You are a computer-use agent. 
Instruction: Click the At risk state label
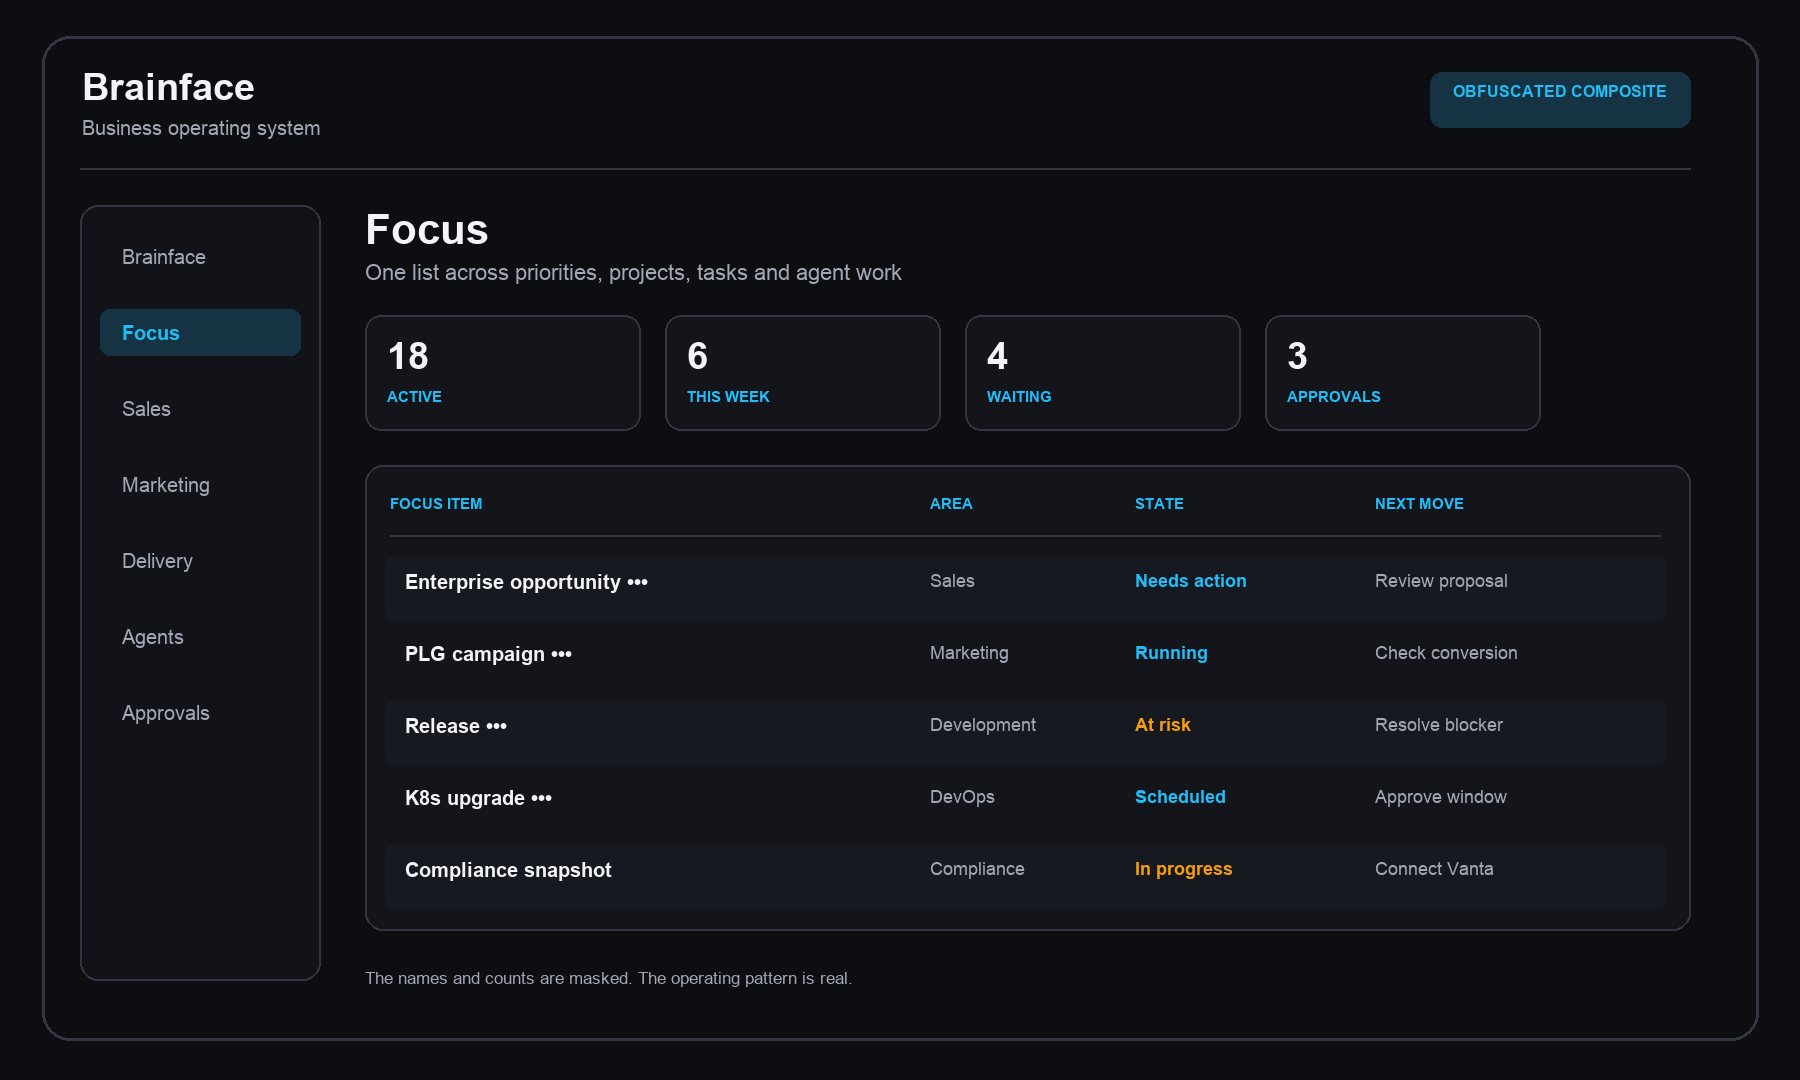(1163, 725)
